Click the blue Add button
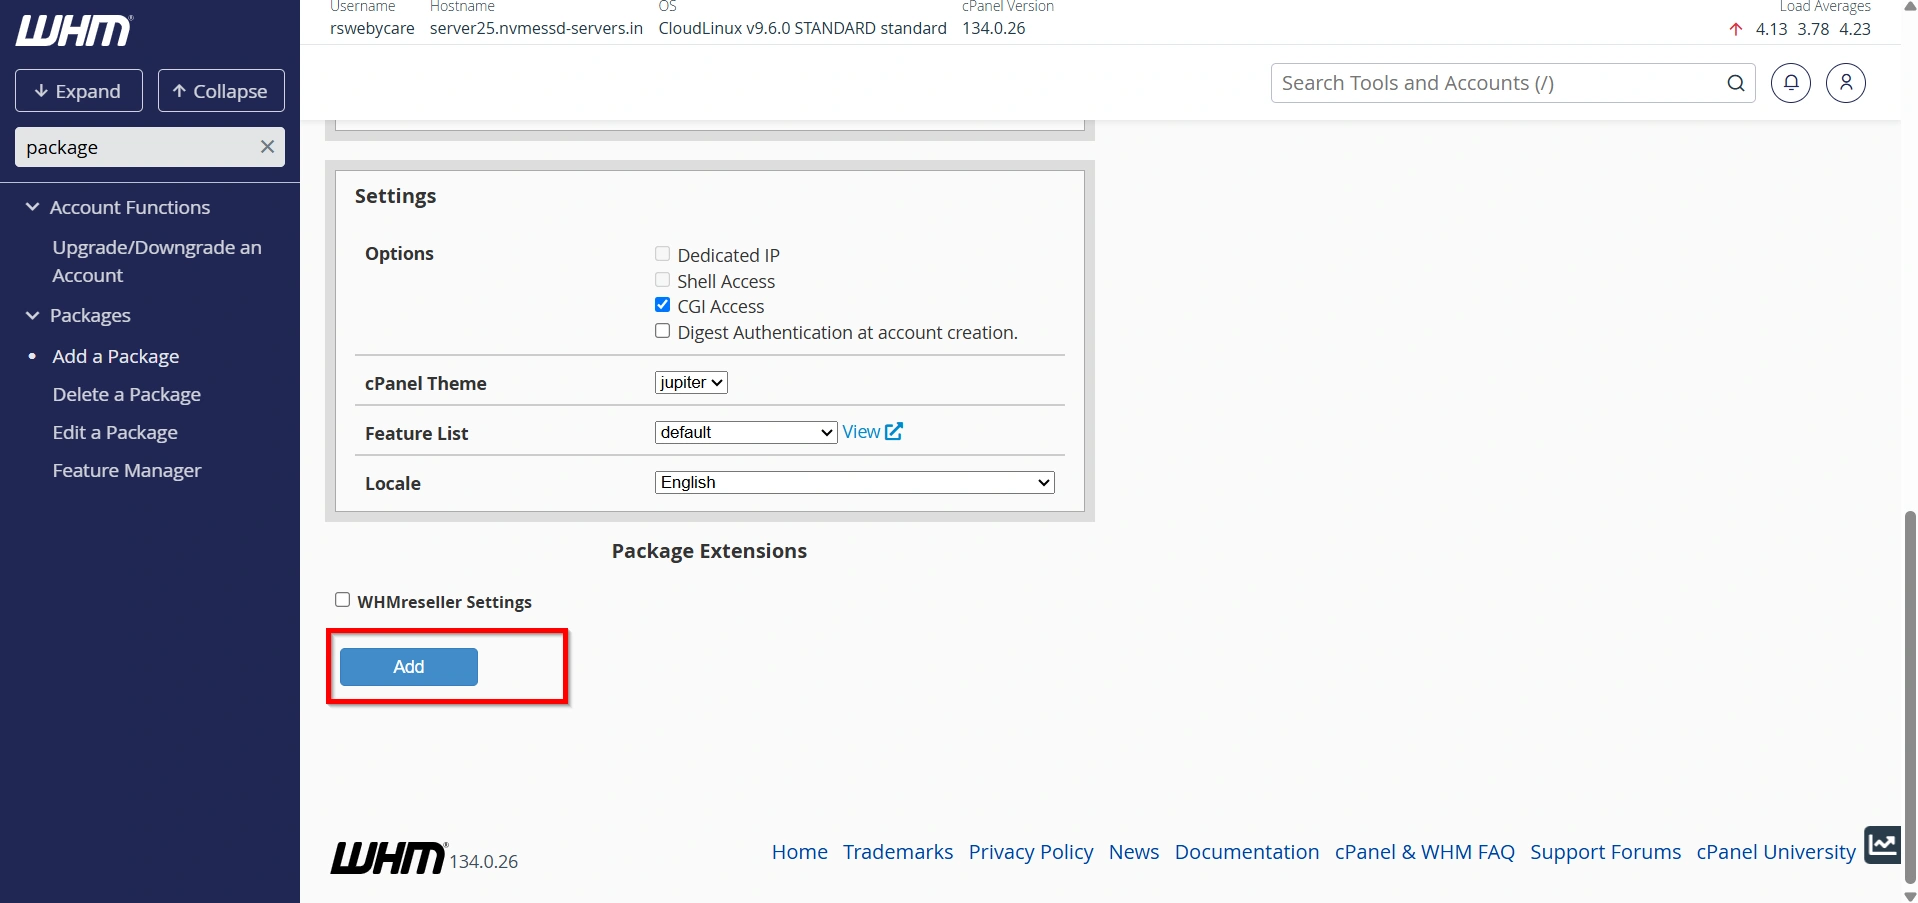The width and height of the screenshot is (1918, 903). tap(409, 667)
